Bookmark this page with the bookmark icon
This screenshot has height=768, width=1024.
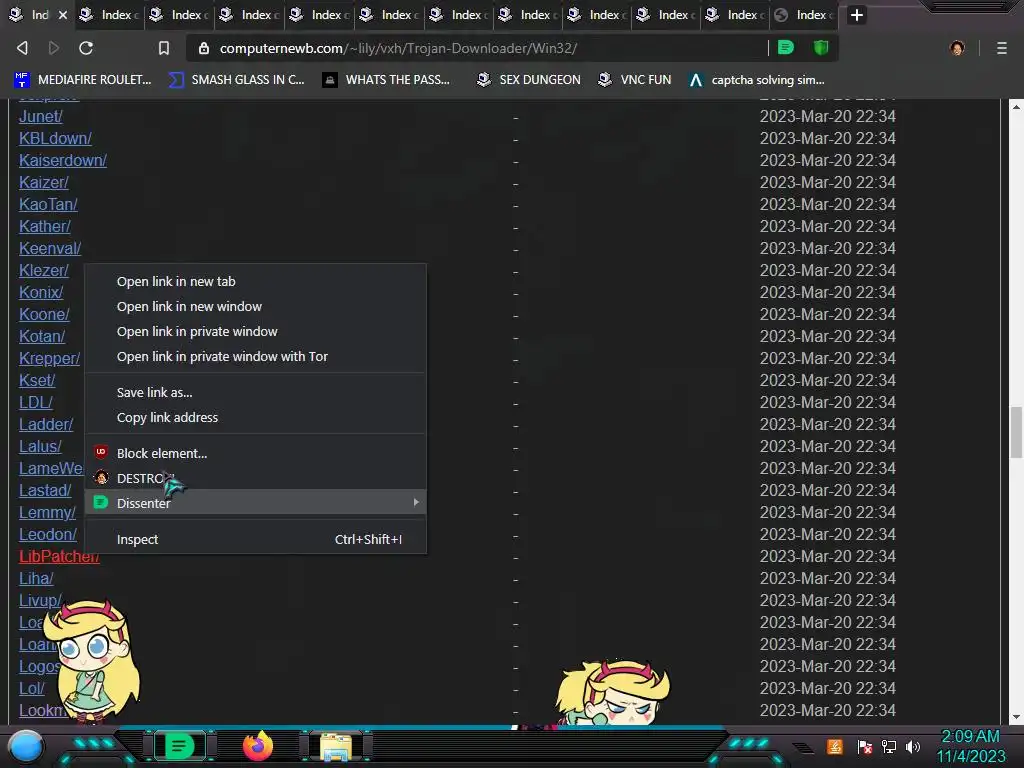[x=164, y=48]
